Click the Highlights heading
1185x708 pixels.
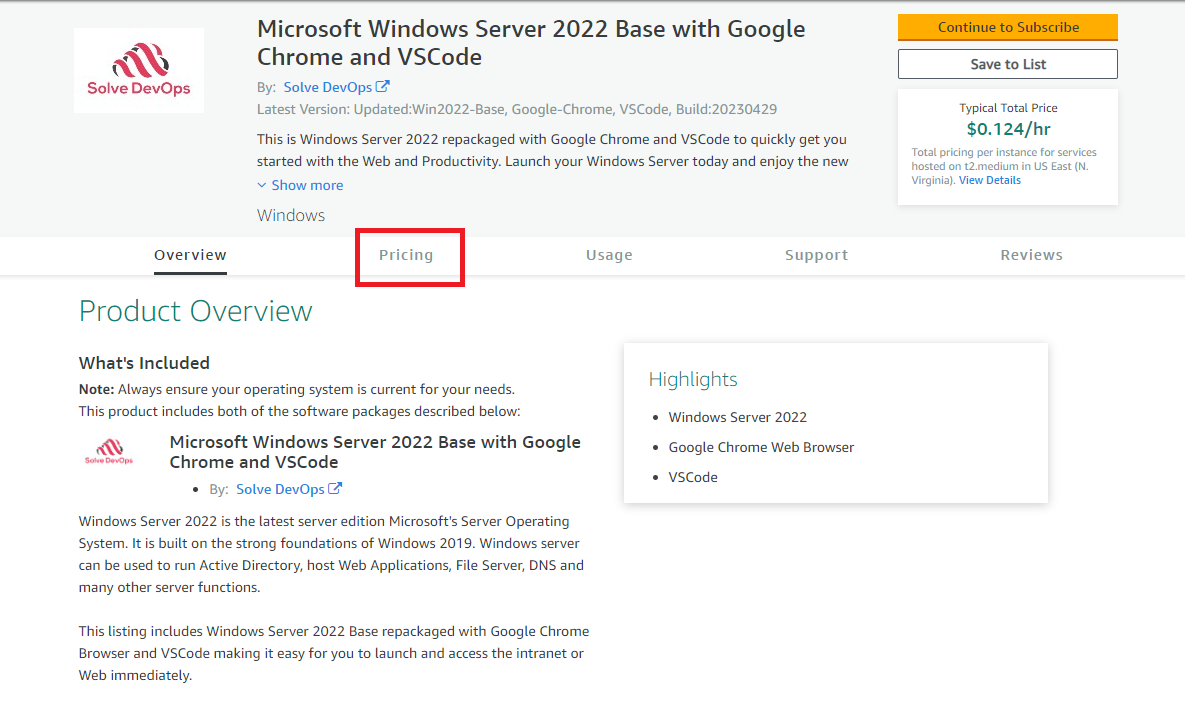693,379
